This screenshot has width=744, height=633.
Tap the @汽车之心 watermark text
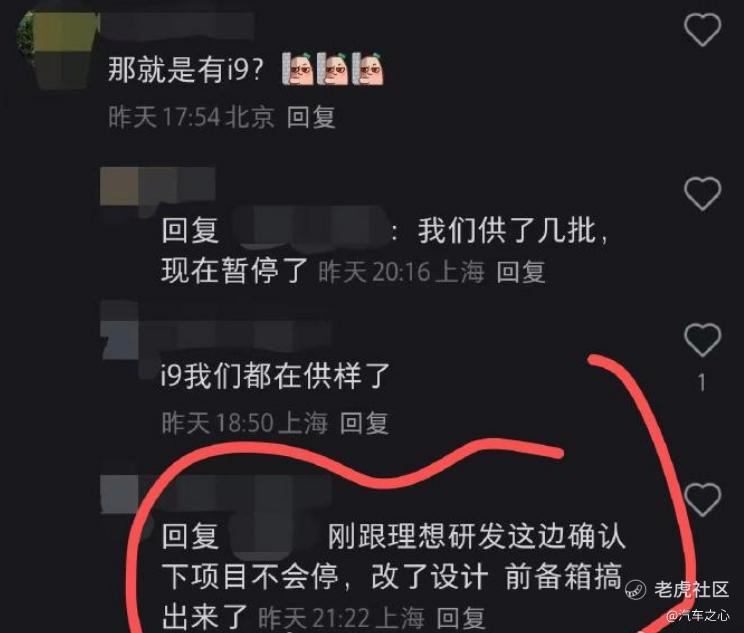click(698, 615)
